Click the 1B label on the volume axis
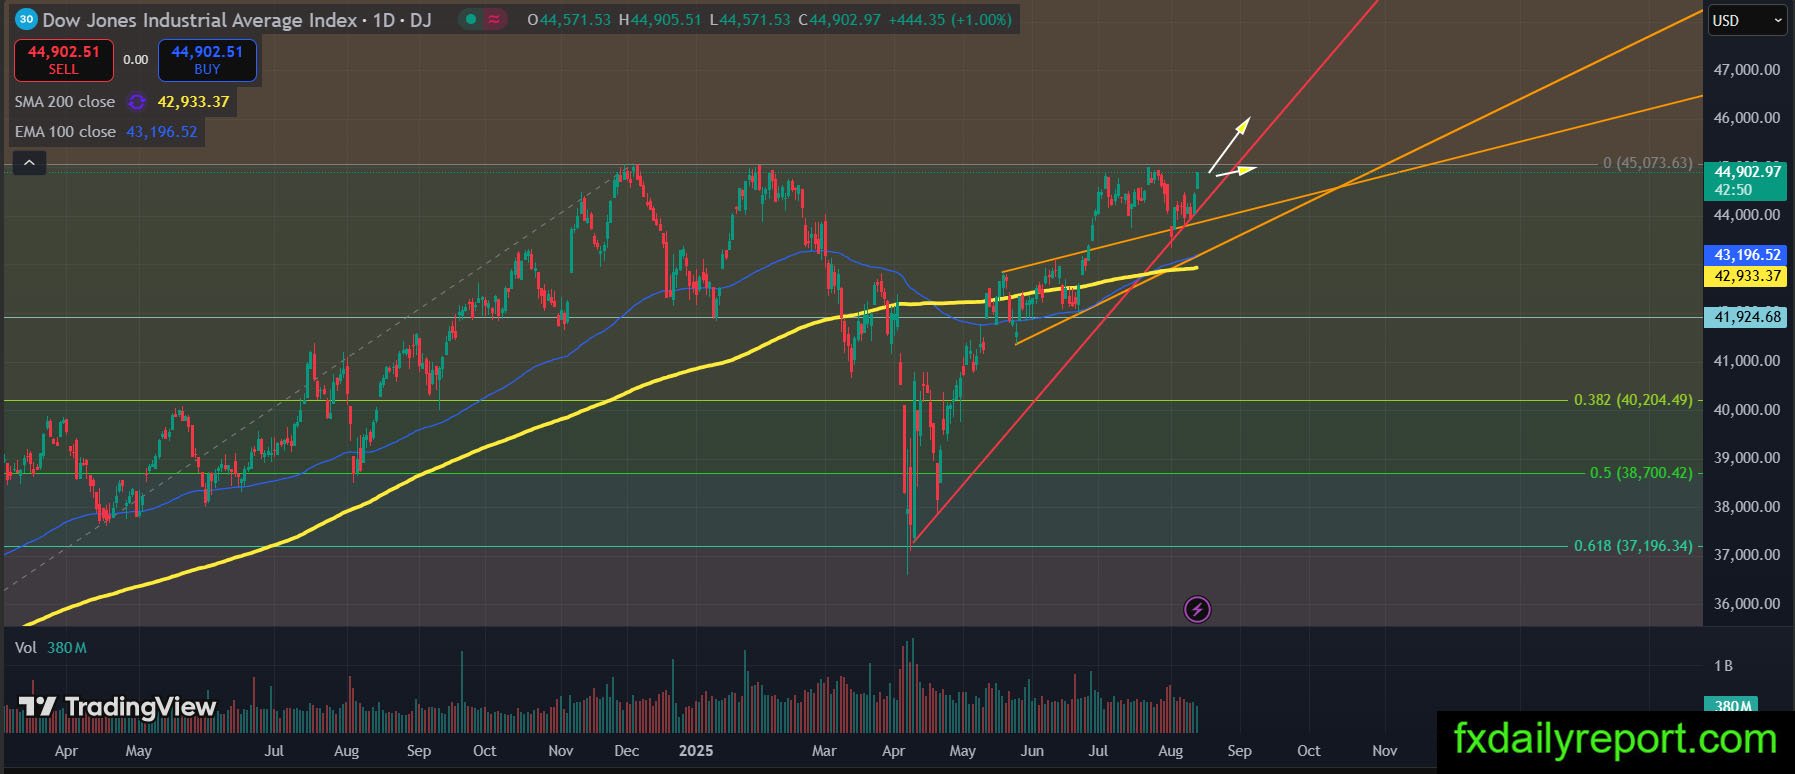 [x=1723, y=666]
